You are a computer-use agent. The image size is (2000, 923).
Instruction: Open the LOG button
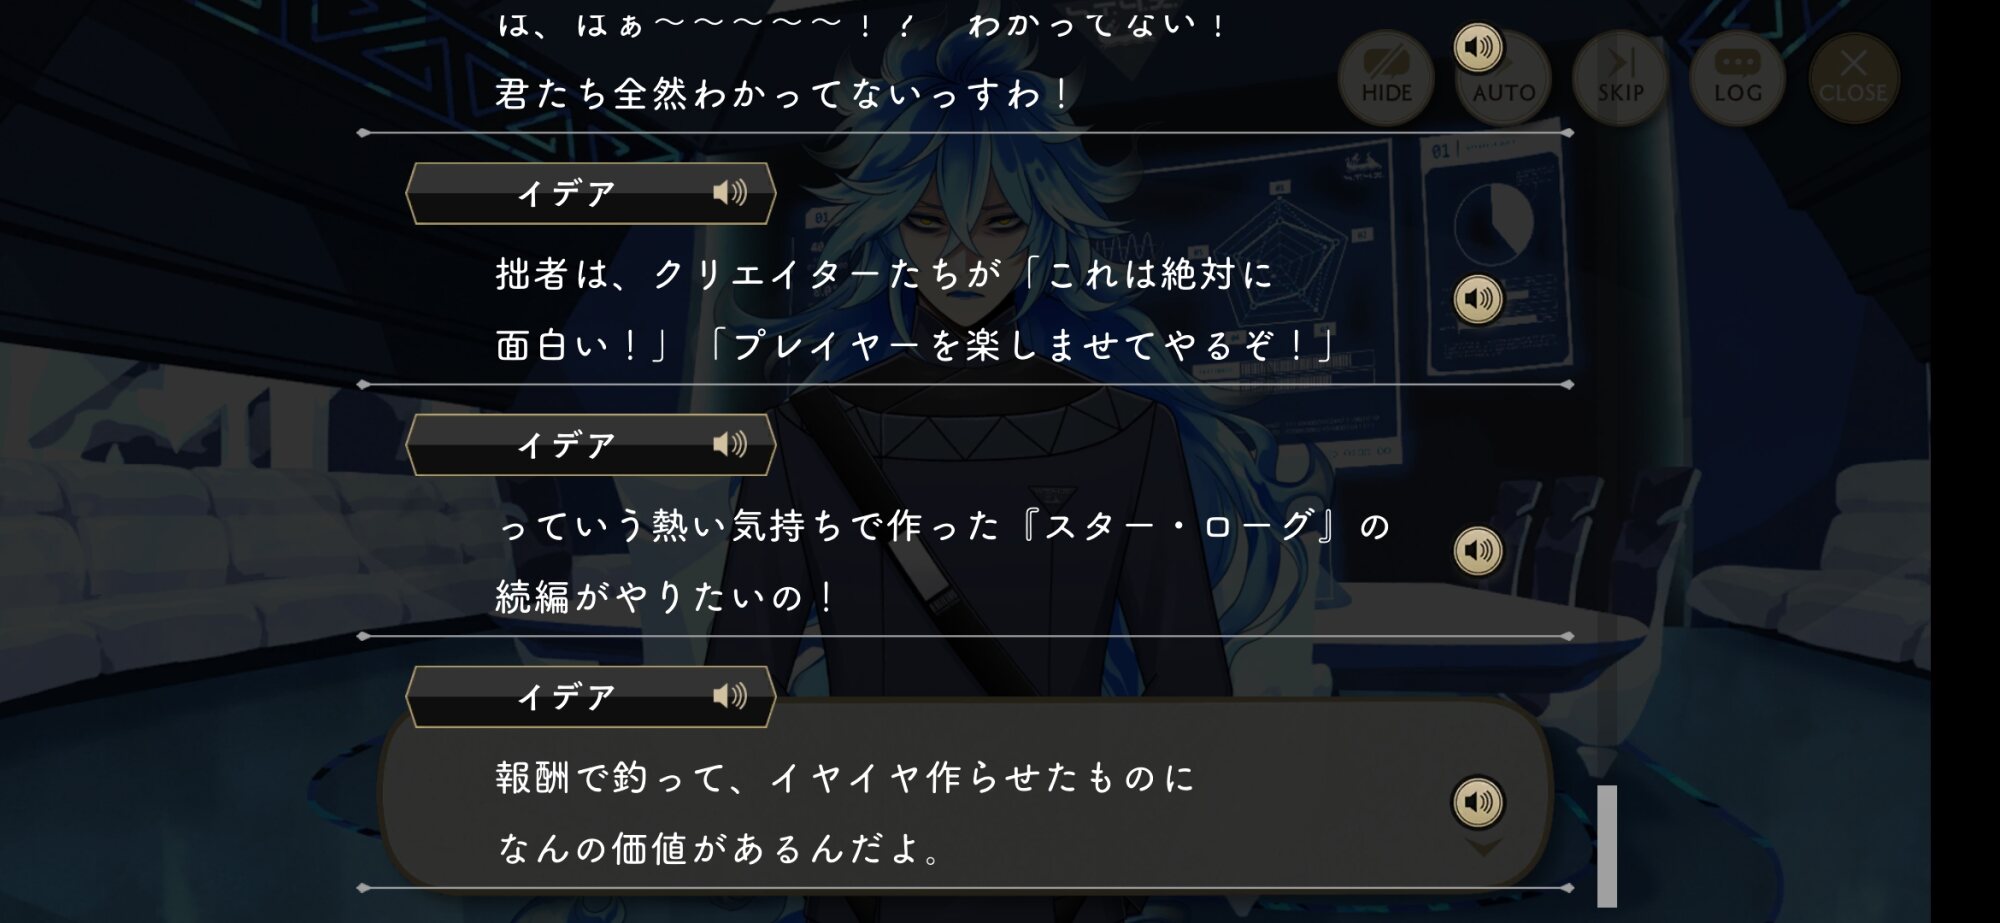pyautogui.click(x=1738, y=78)
